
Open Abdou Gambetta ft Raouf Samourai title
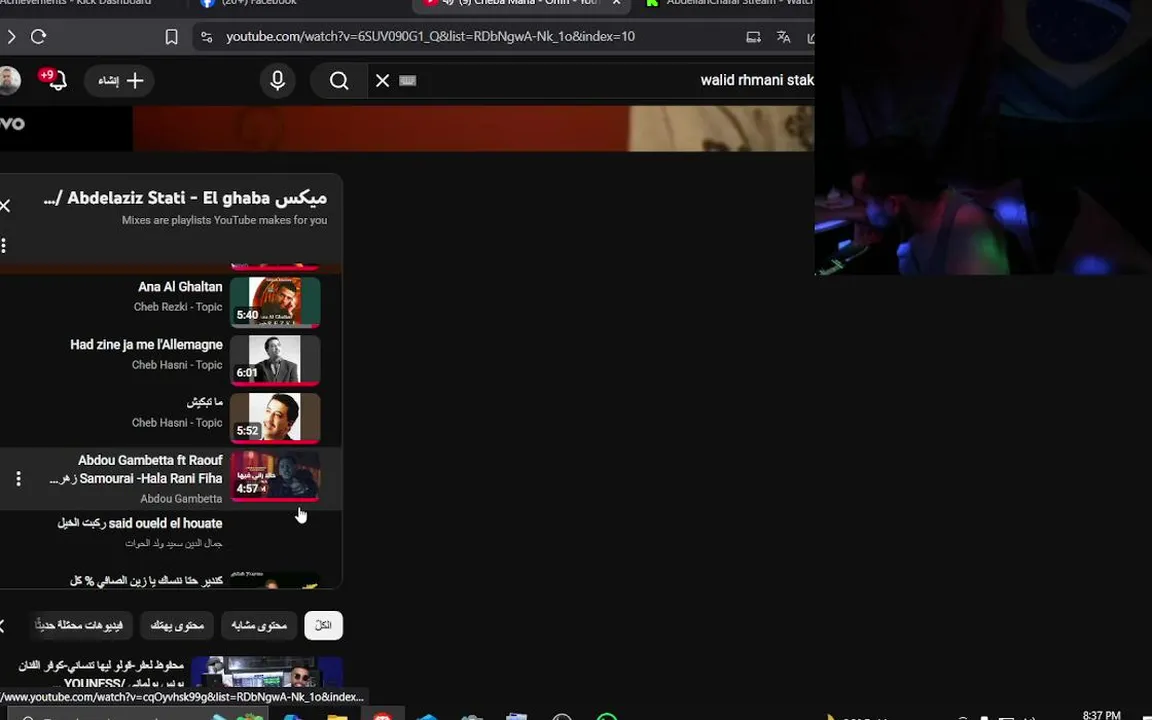137,469
